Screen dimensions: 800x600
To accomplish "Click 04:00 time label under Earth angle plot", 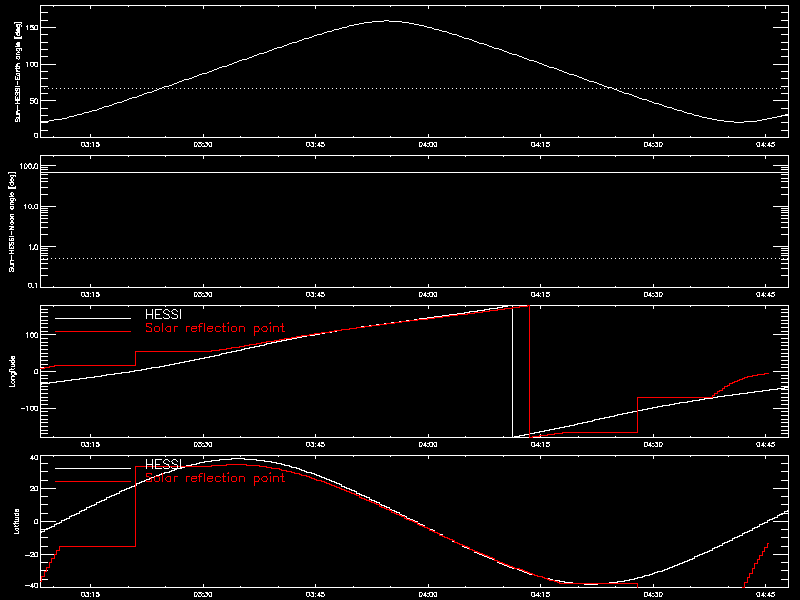I will coord(428,145).
